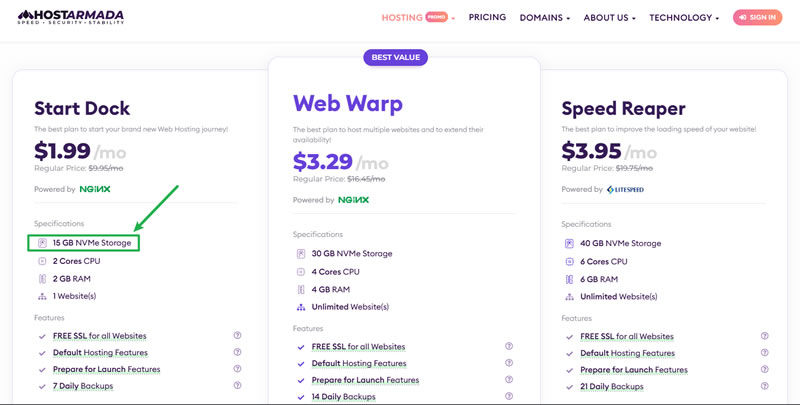Screen dimensions: 800x405
Task: Open help icon for 14 Daily Backups
Action: coord(509,396)
